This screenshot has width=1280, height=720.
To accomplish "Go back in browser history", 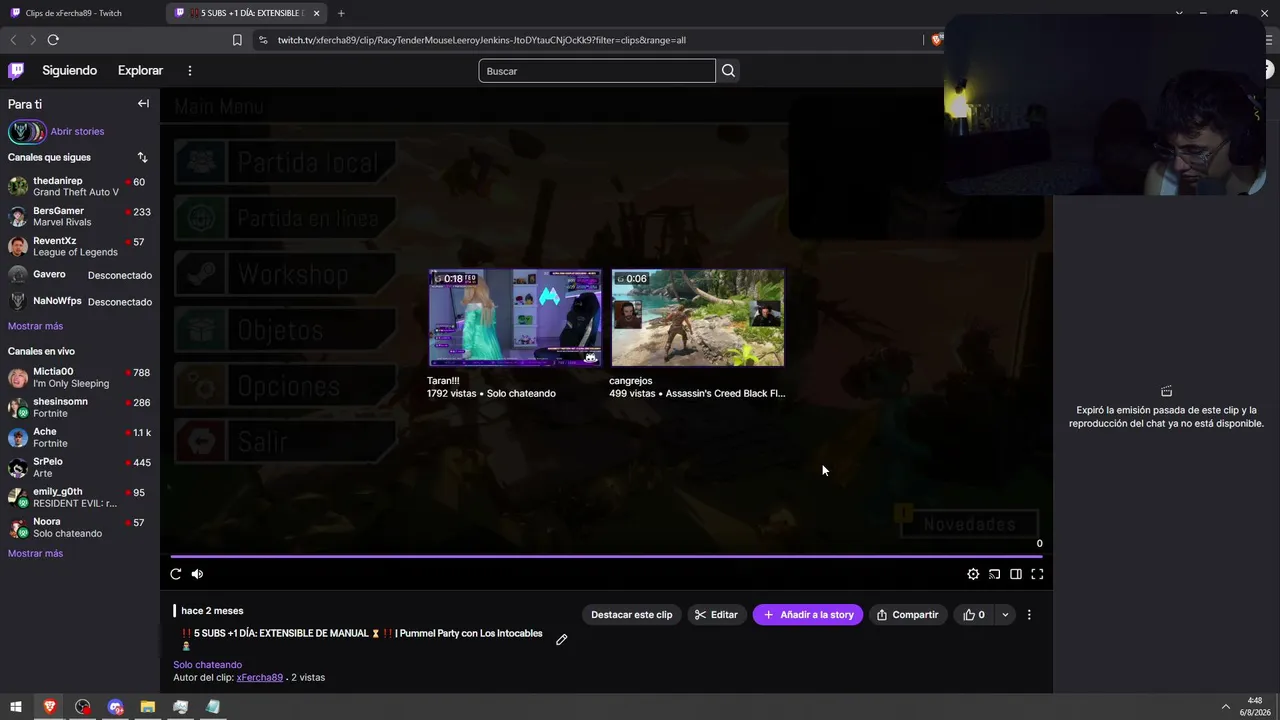I will pyautogui.click(x=13, y=40).
